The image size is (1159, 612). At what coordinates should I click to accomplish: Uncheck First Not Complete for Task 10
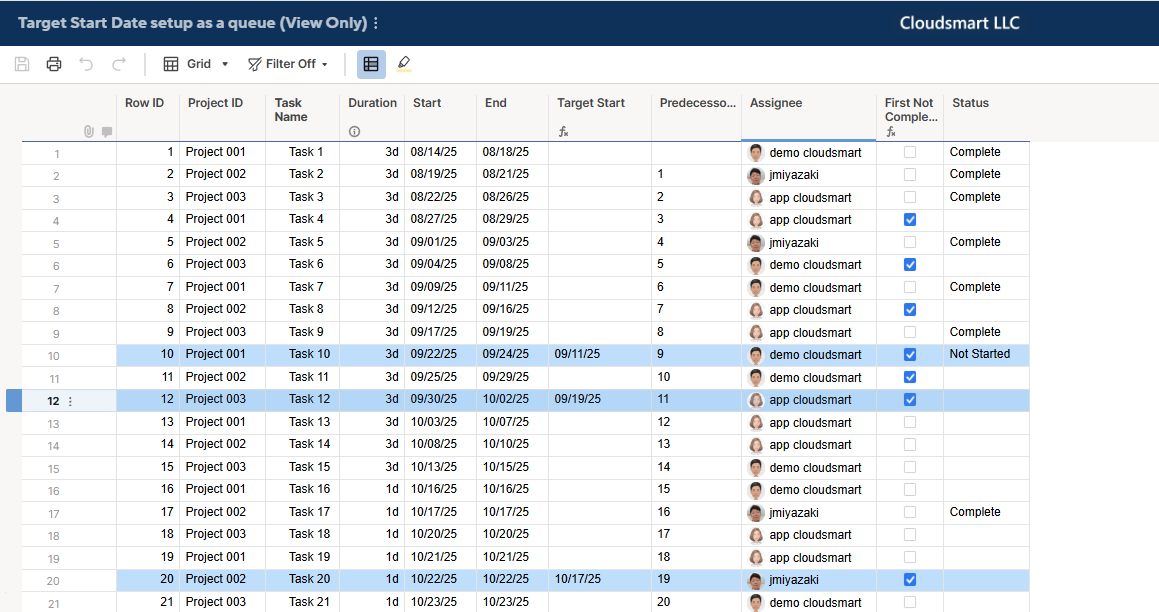pos(910,355)
